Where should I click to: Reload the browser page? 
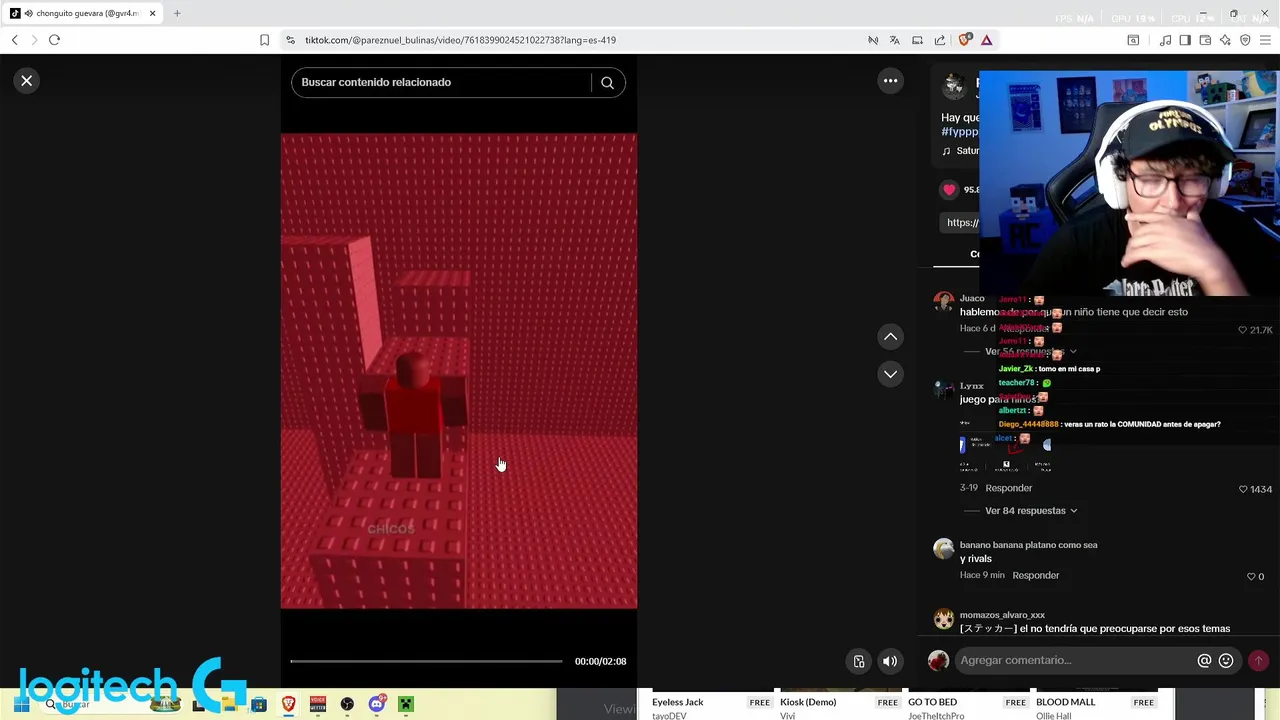54,40
